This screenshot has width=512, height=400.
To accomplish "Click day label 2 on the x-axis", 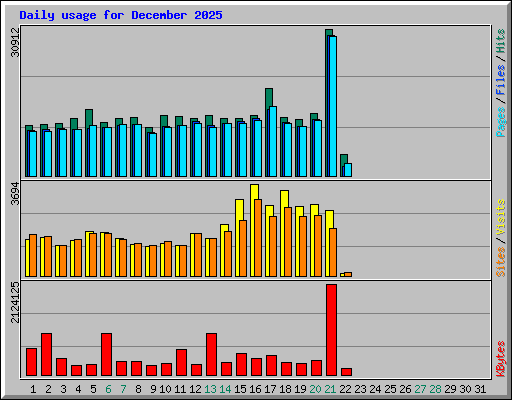I will (x=48, y=389).
